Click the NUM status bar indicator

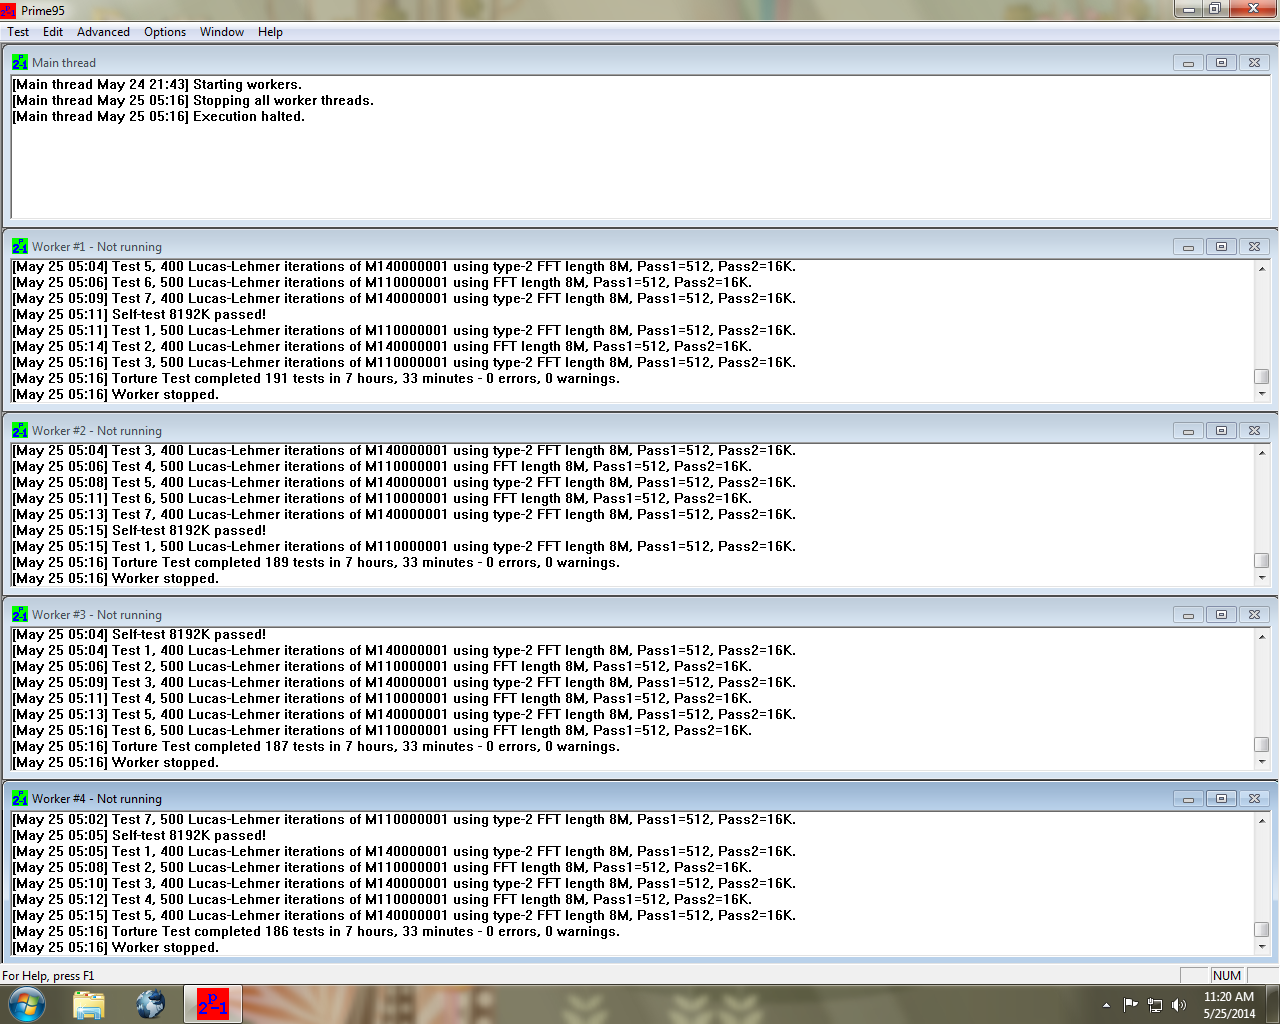point(1227,976)
